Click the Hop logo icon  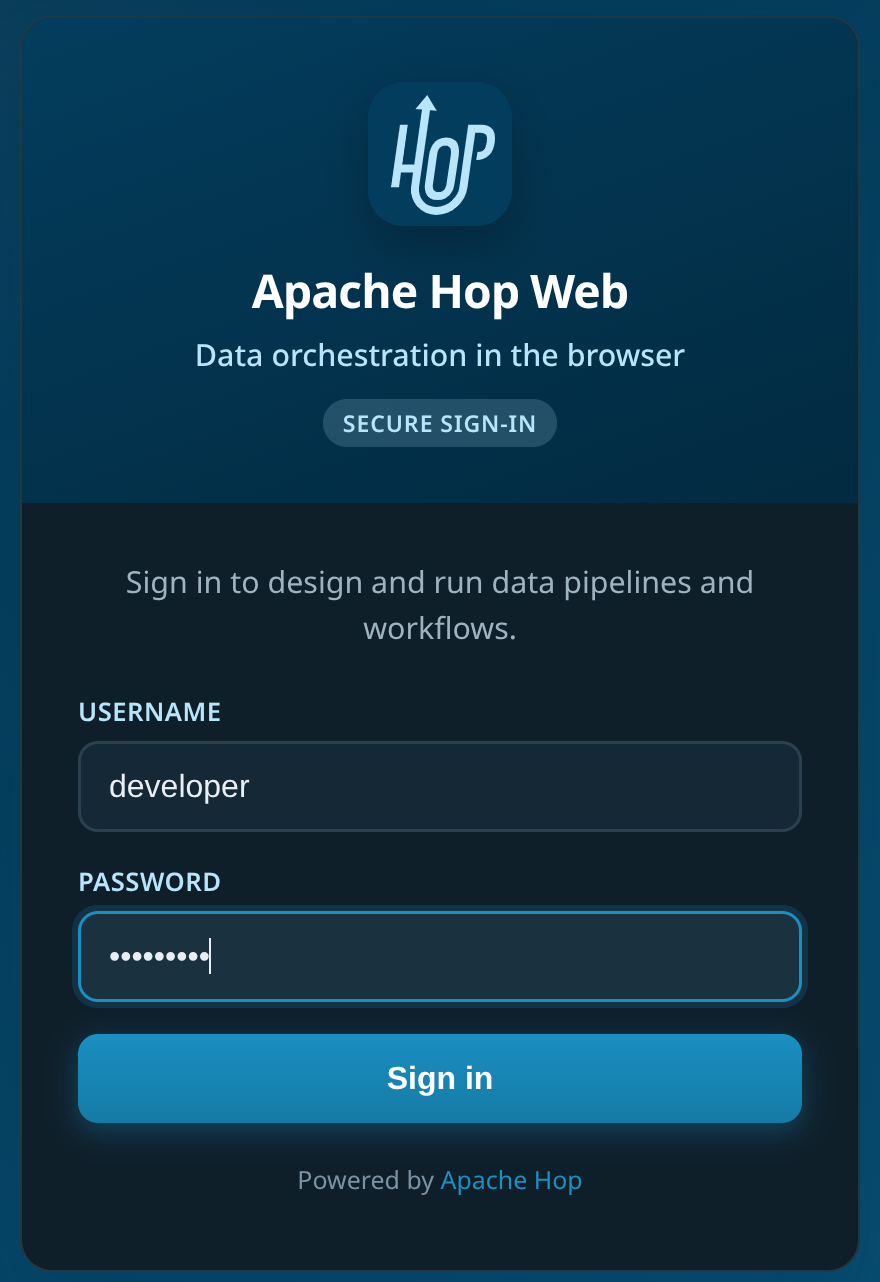(x=440, y=154)
